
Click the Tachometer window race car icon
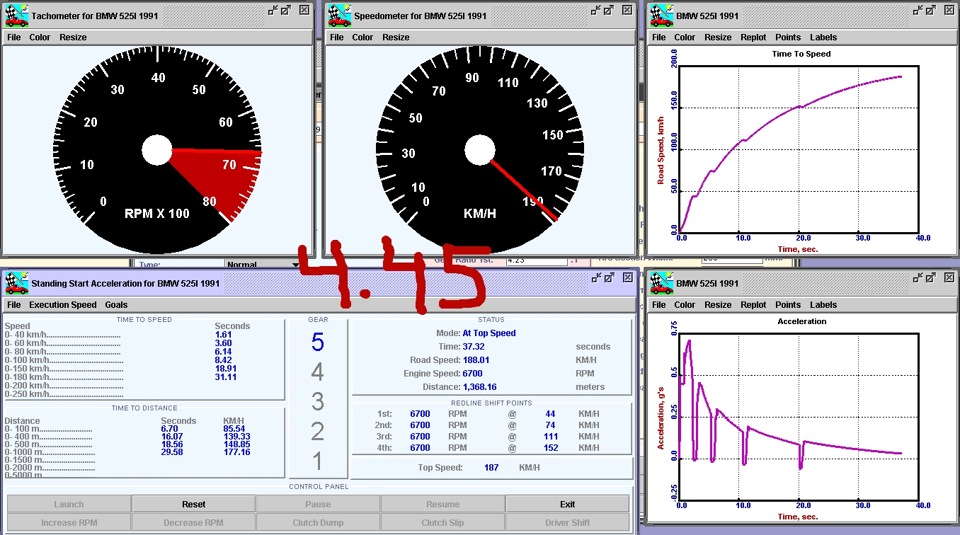click(17, 15)
